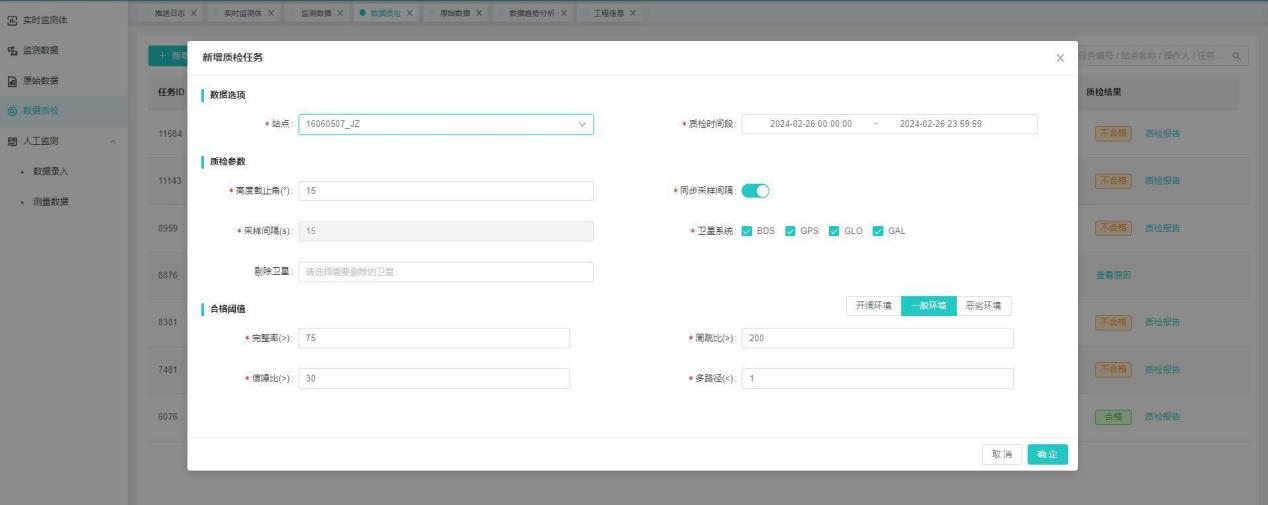Click the search magnifier icon

pyautogui.click(x=1236, y=57)
